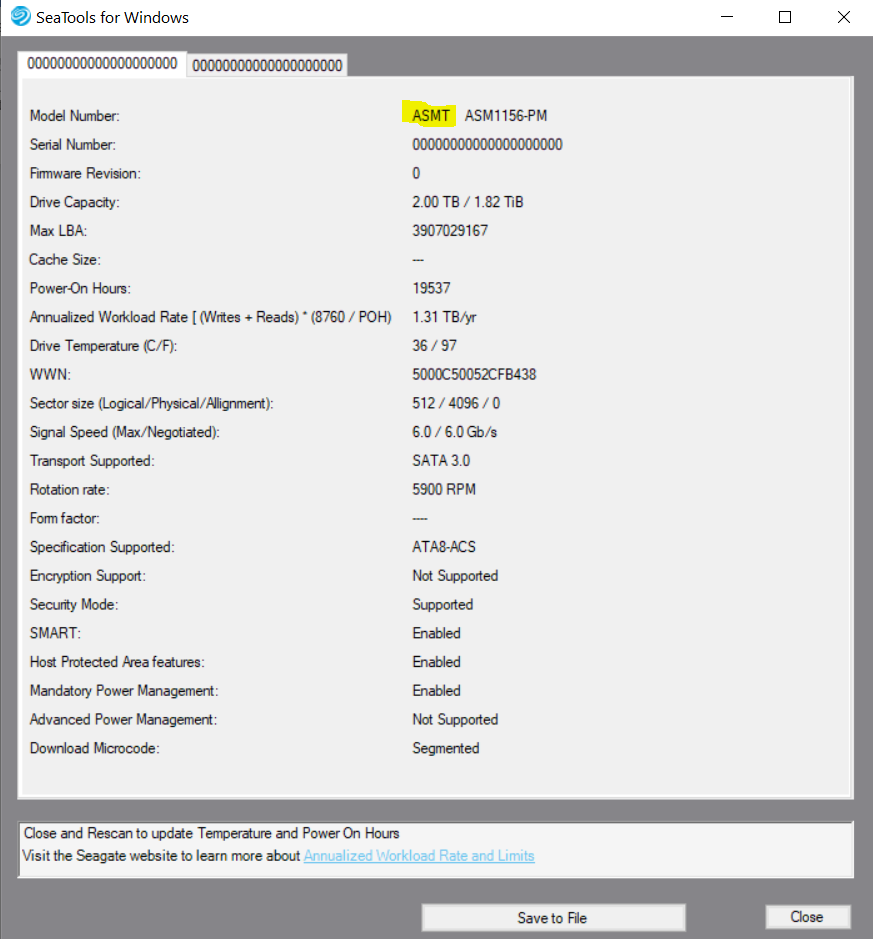This screenshot has height=939, width=873.
Task: Click the ATA8-ACS specification value
Action: 444,547
